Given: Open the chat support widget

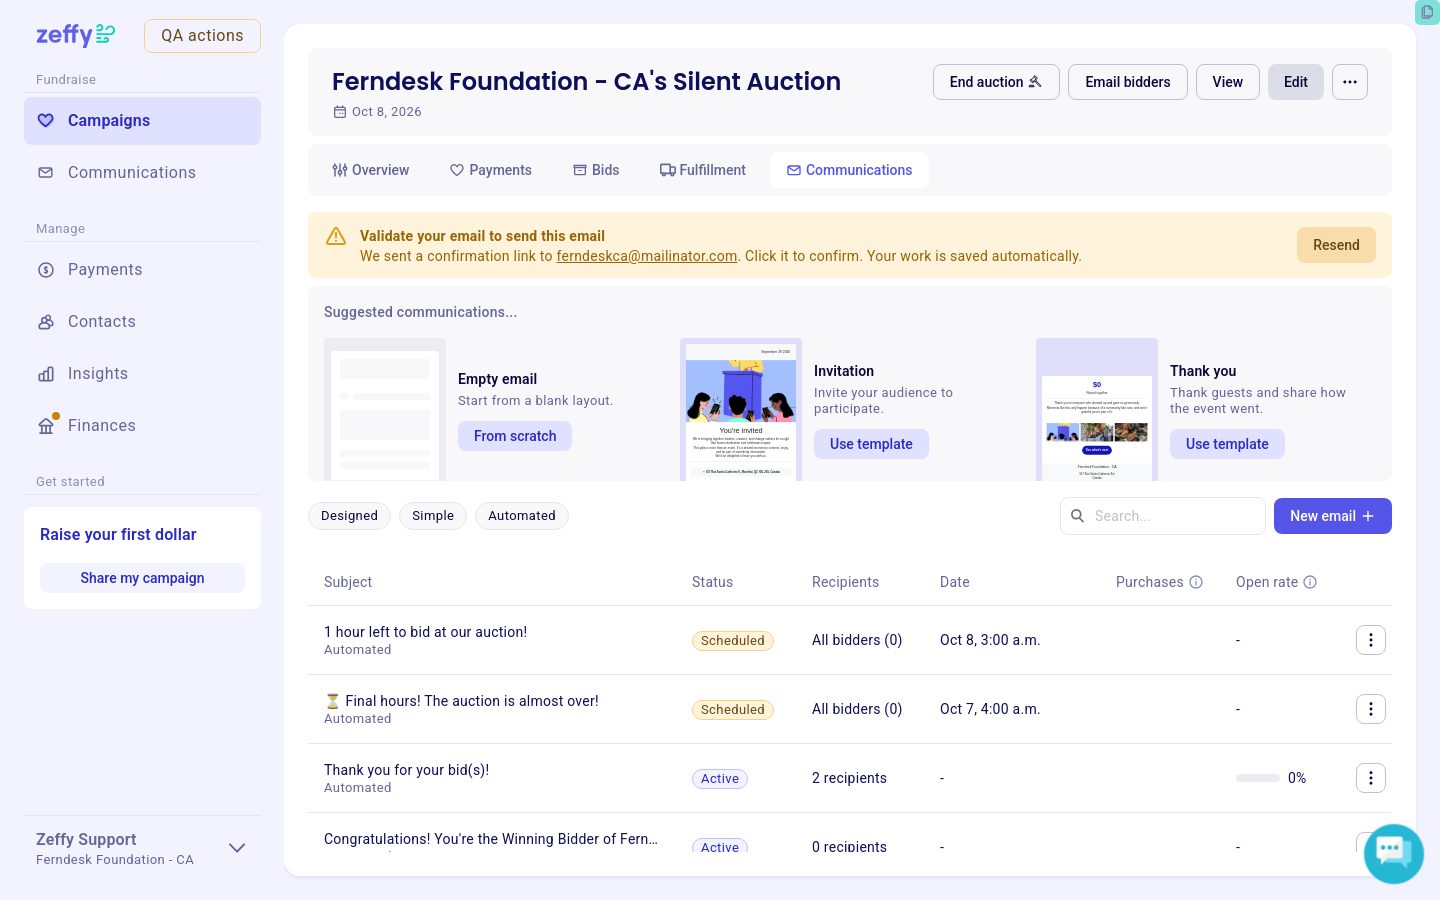Looking at the screenshot, I should click(1393, 853).
